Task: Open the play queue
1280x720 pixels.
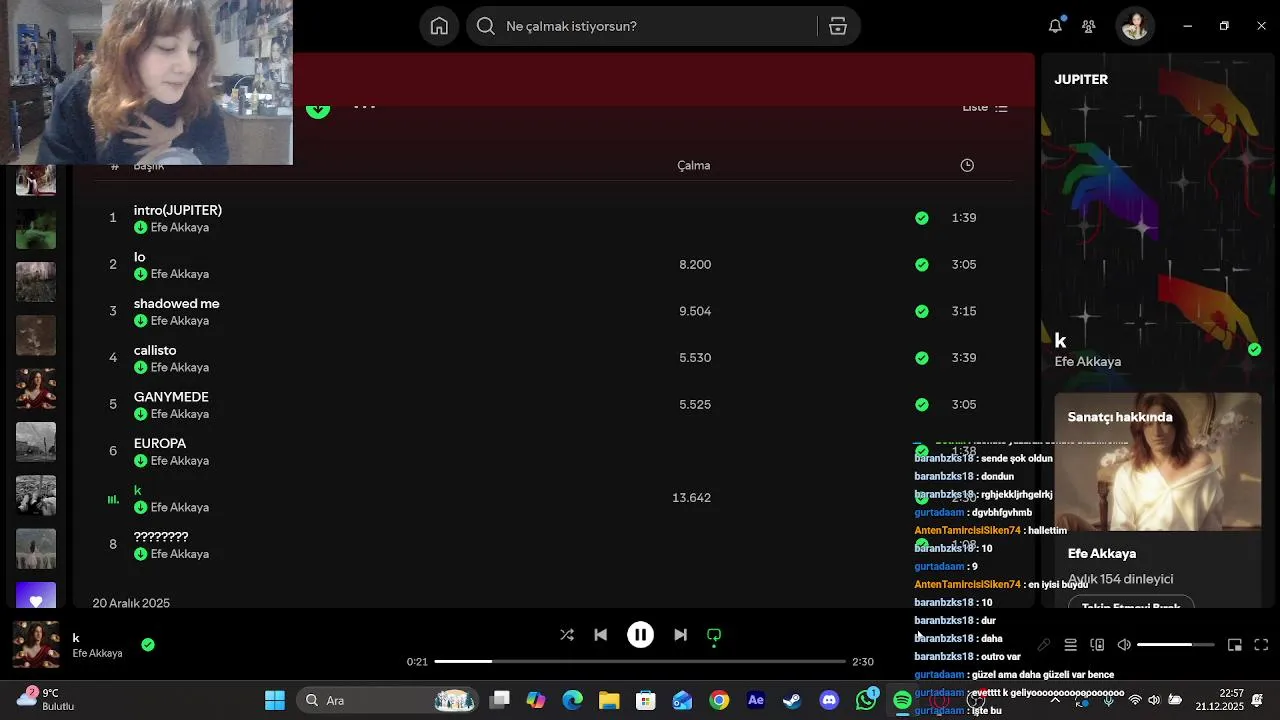Action: [x=1070, y=645]
